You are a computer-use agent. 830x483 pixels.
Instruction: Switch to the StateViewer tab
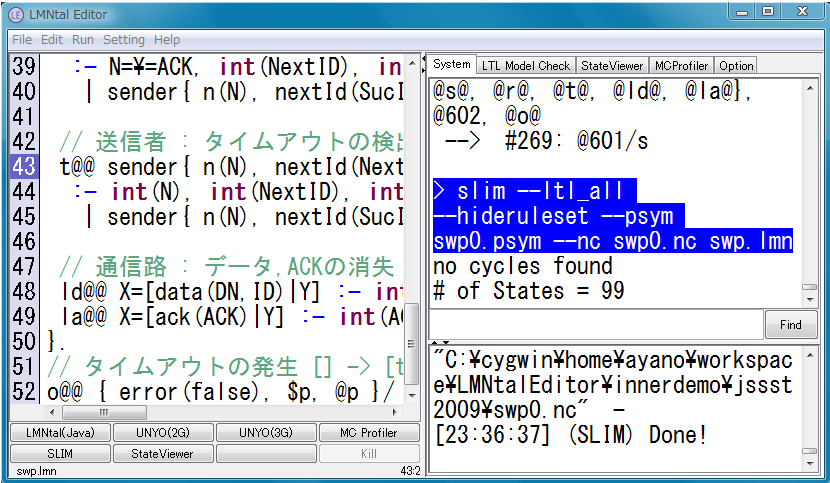(612, 65)
